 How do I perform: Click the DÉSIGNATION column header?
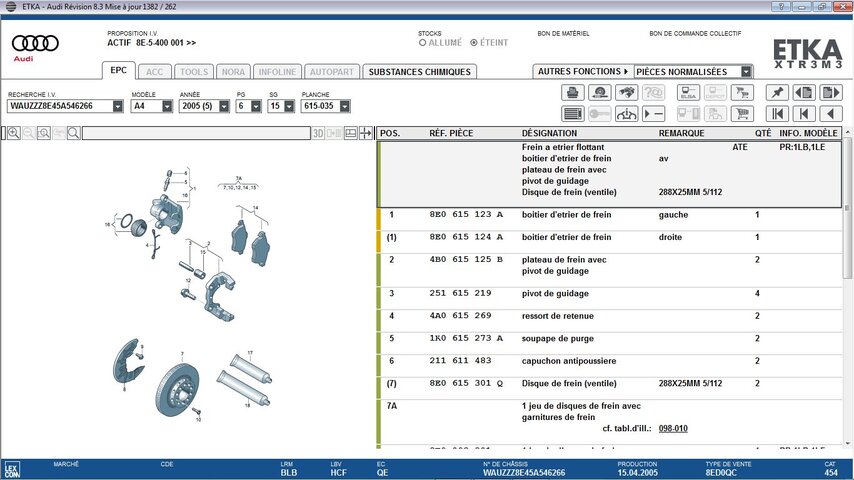(549, 133)
